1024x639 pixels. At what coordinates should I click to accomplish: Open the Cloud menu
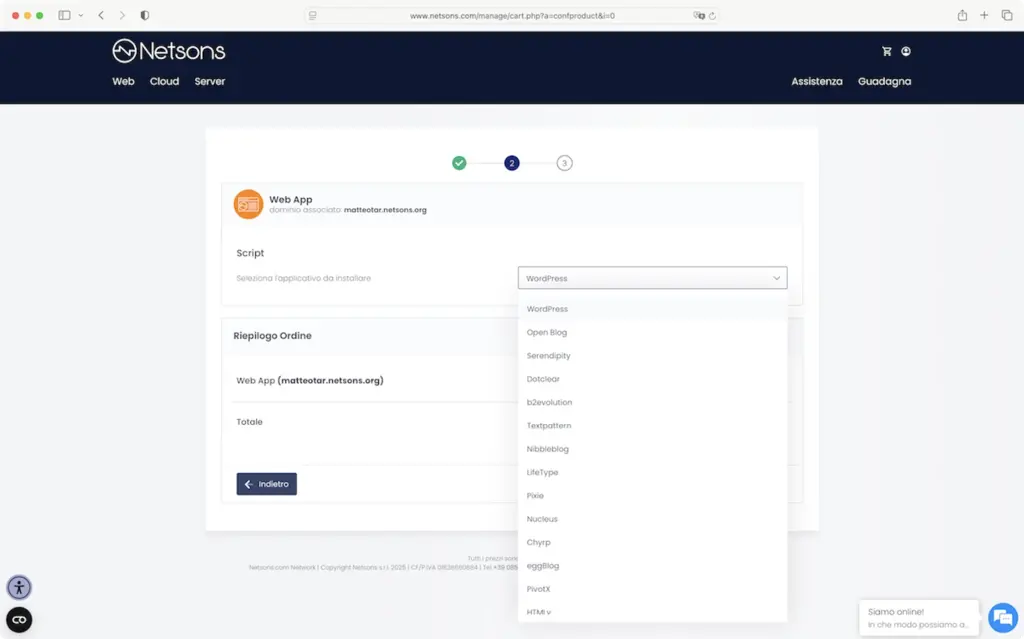coord(164,81)
